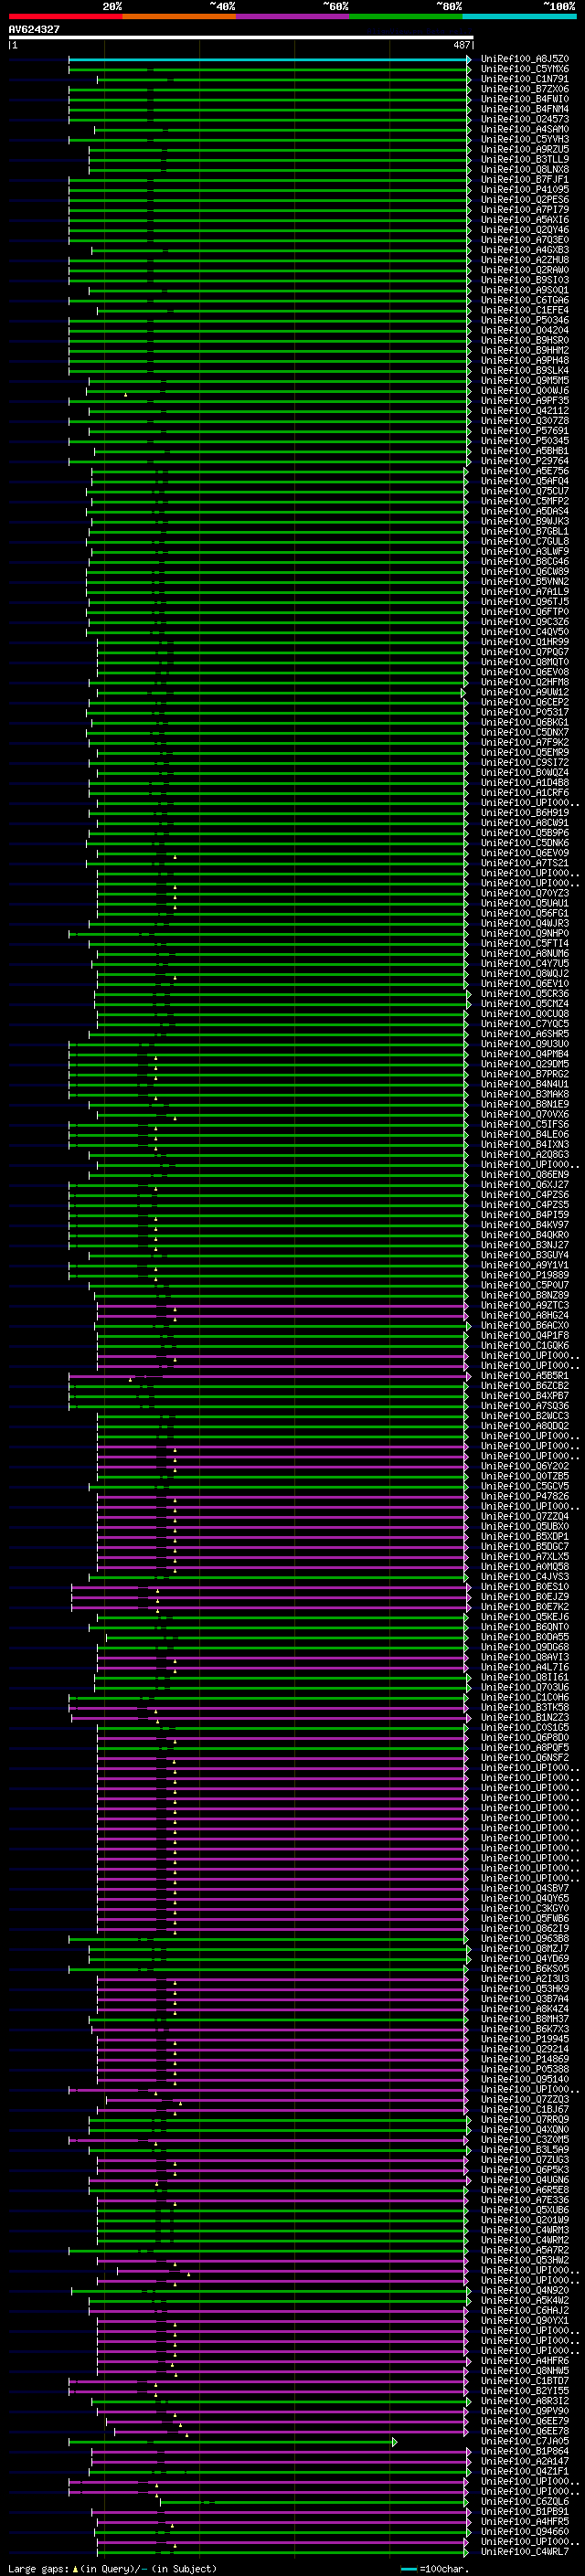The height and width of the screenshot is (2576, 585).
Task: Select hit UniRef100_C5IFS6
Action: (525, 1125)
